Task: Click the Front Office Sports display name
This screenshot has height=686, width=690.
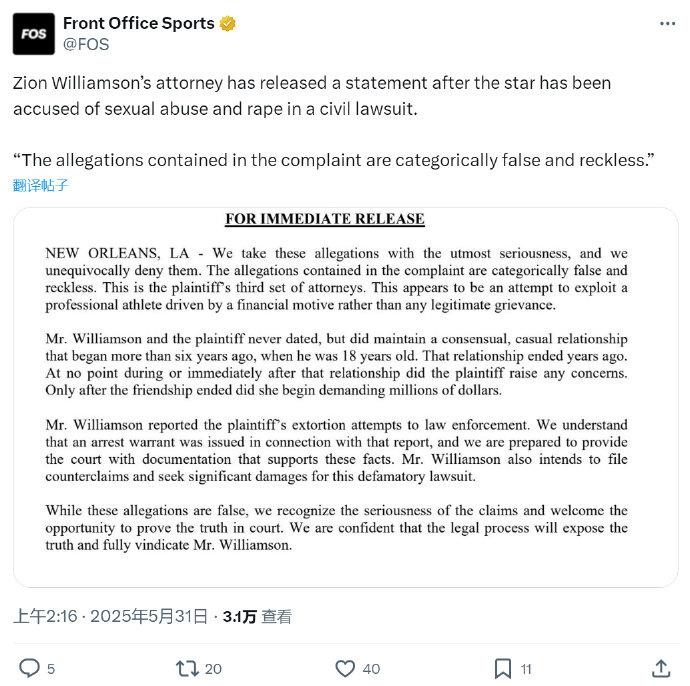Action: point(139,23)
